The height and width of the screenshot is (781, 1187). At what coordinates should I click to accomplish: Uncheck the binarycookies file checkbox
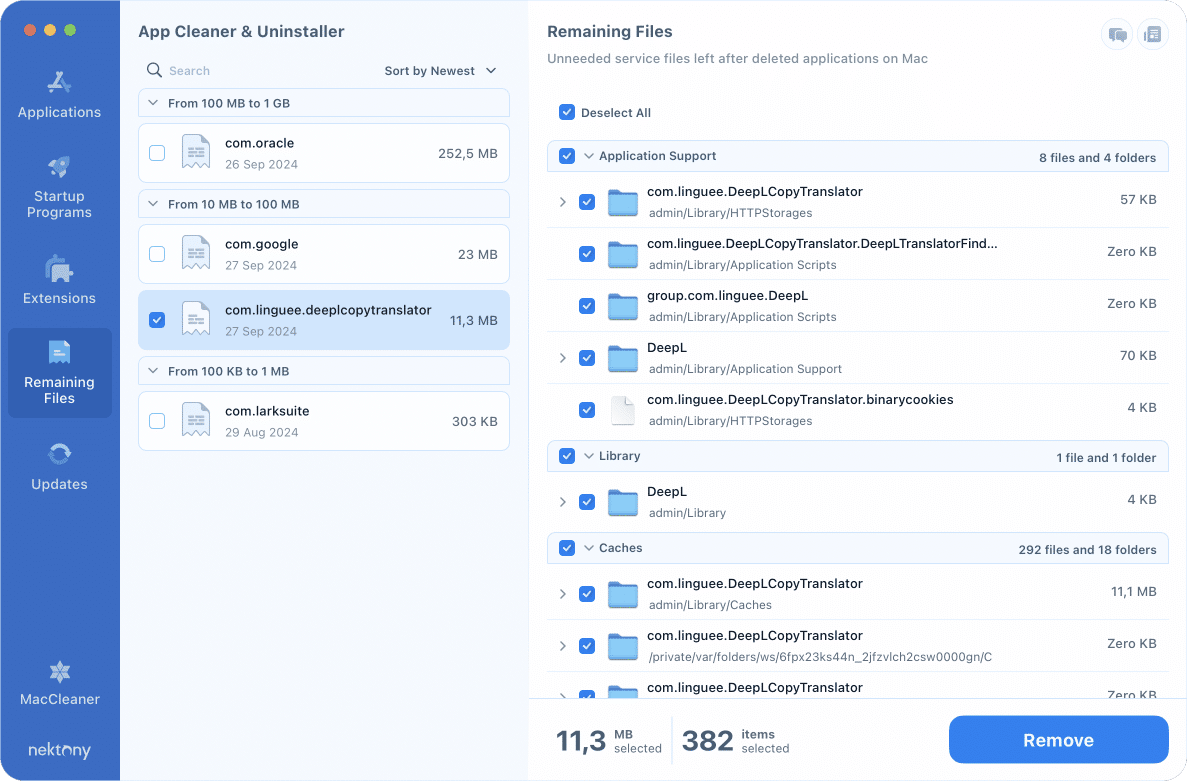tap(587, 409)
